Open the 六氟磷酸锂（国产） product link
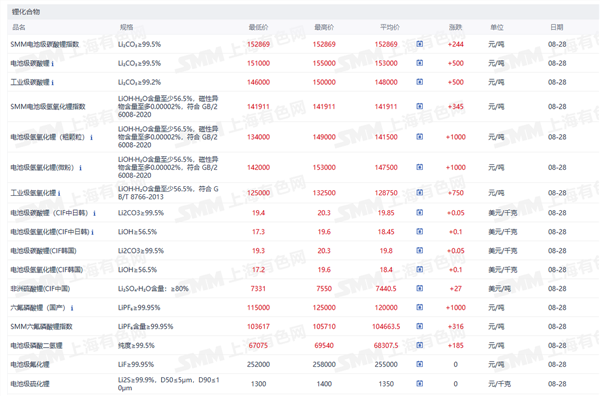This screenshot has width=600, height=396. click(x=39, y=308)
